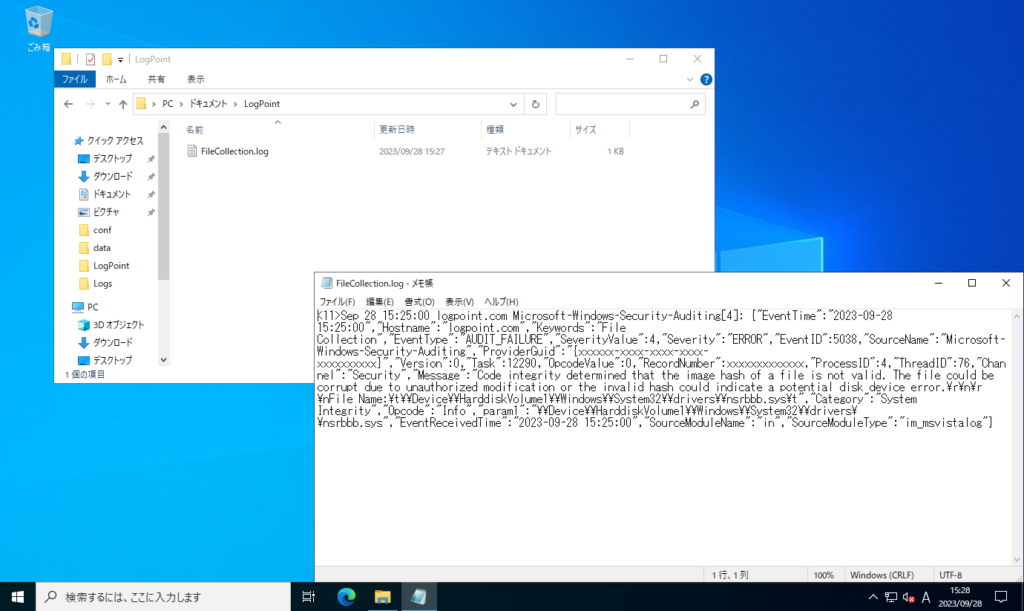Expand the Explorer ribbon chevron
This screenshot has width=1024, height=611.
[690, 80]
